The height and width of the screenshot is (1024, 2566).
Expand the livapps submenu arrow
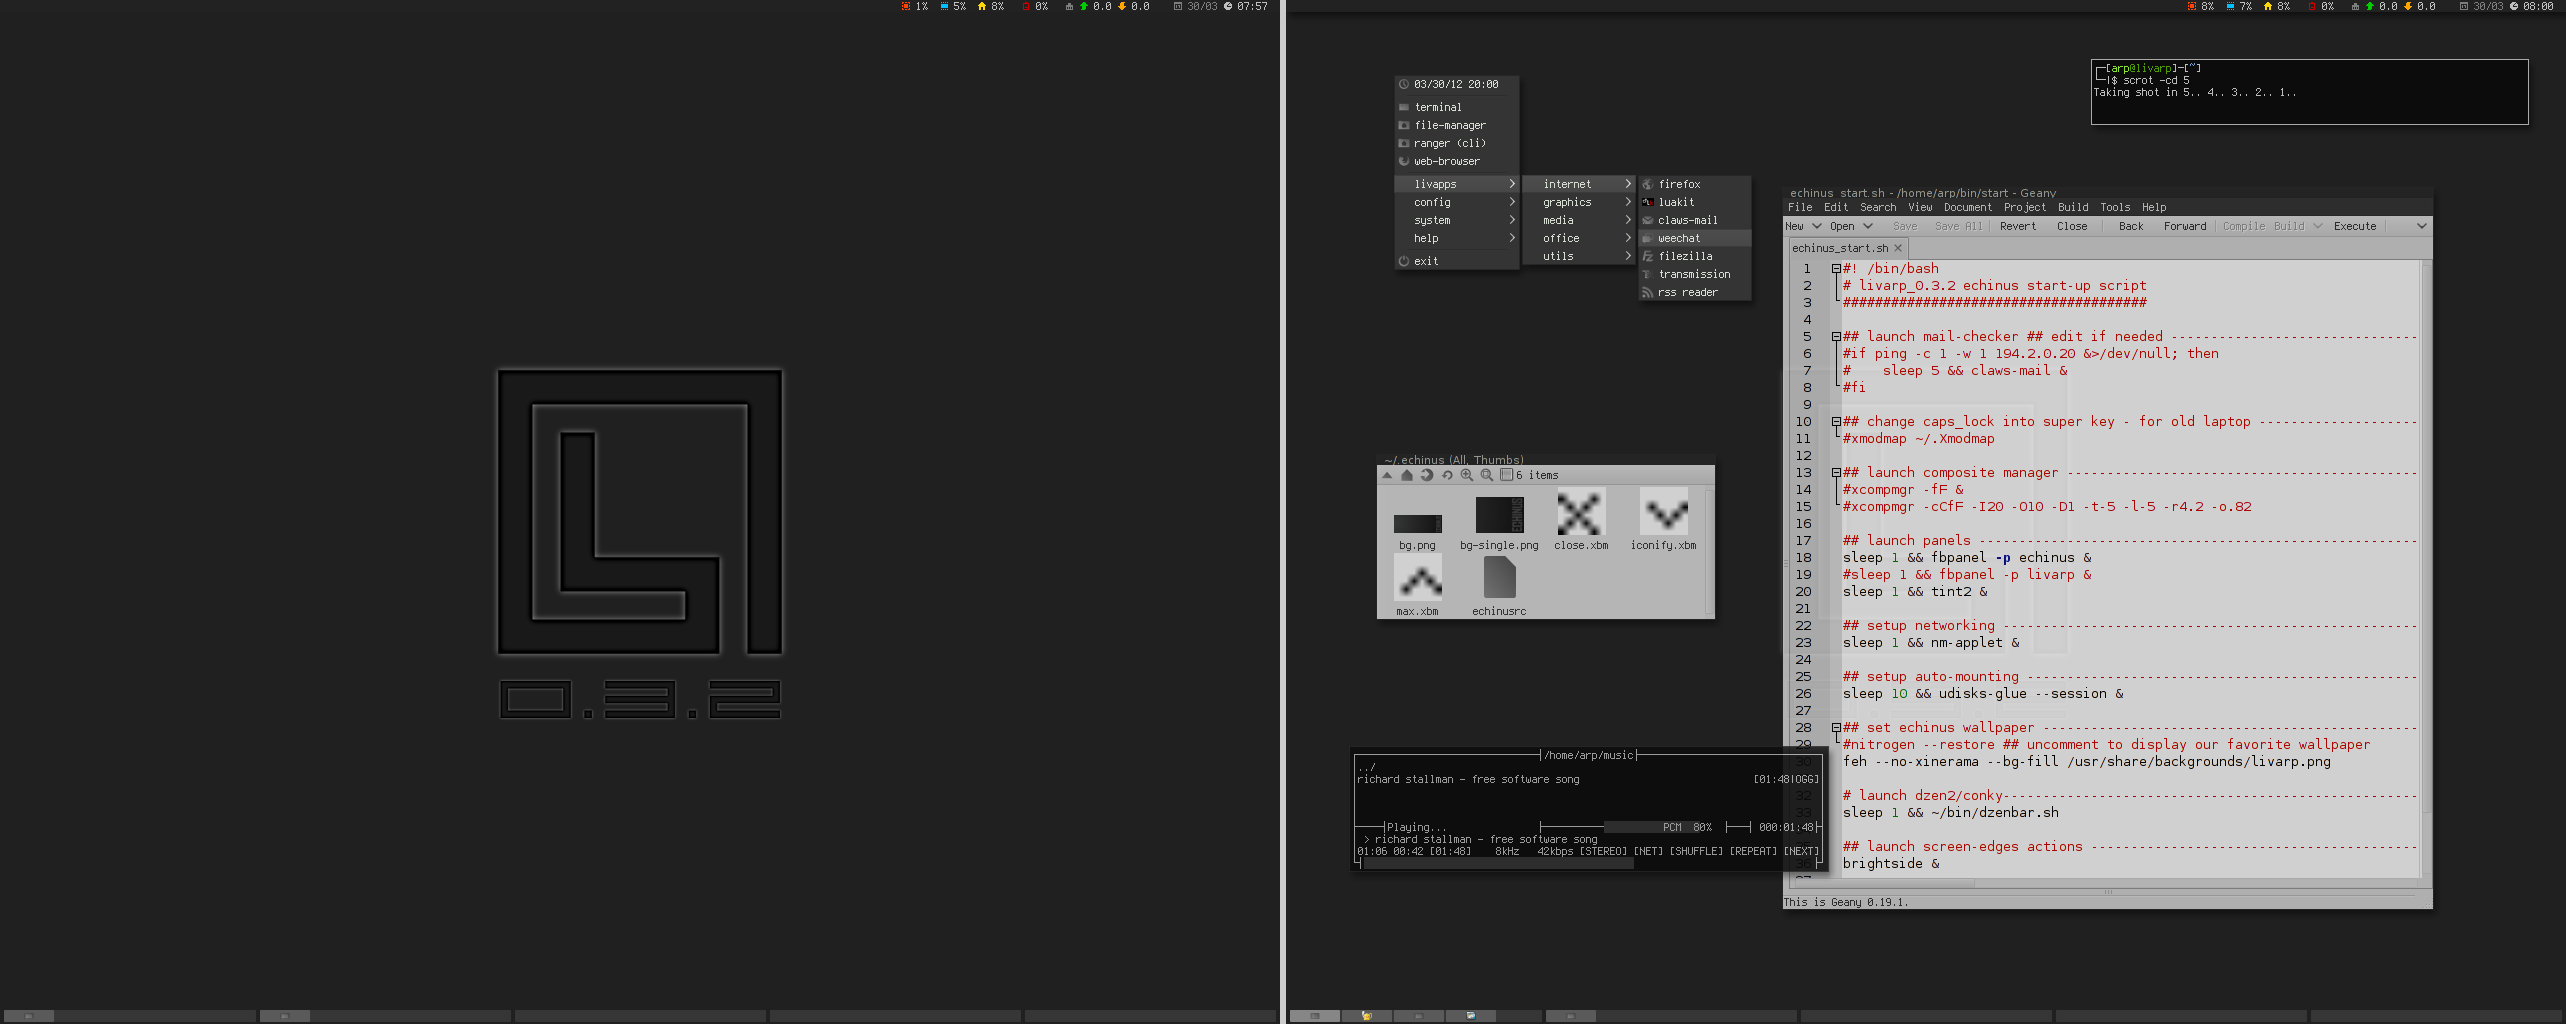(1512, 184)
